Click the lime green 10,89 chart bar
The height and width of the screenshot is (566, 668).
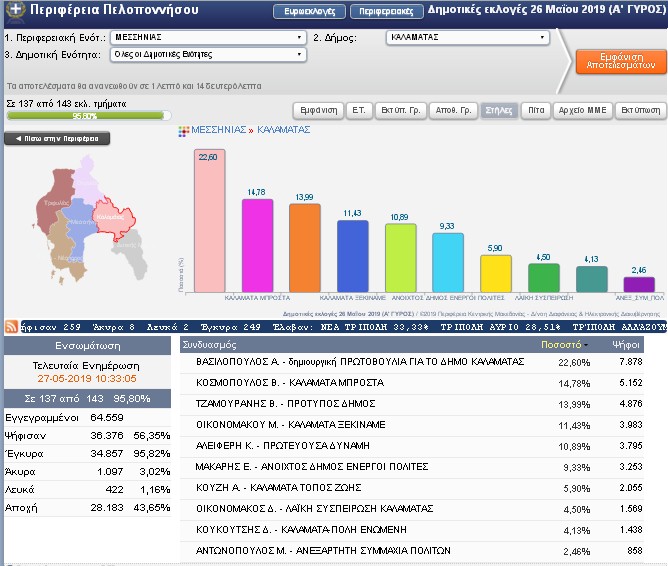pos(400,258)
